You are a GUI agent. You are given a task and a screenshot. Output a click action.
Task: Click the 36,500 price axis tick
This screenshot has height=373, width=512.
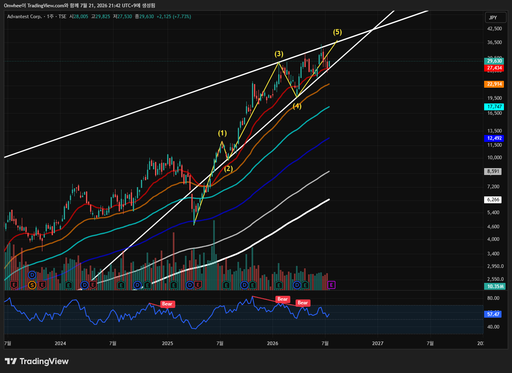(495, 42)
